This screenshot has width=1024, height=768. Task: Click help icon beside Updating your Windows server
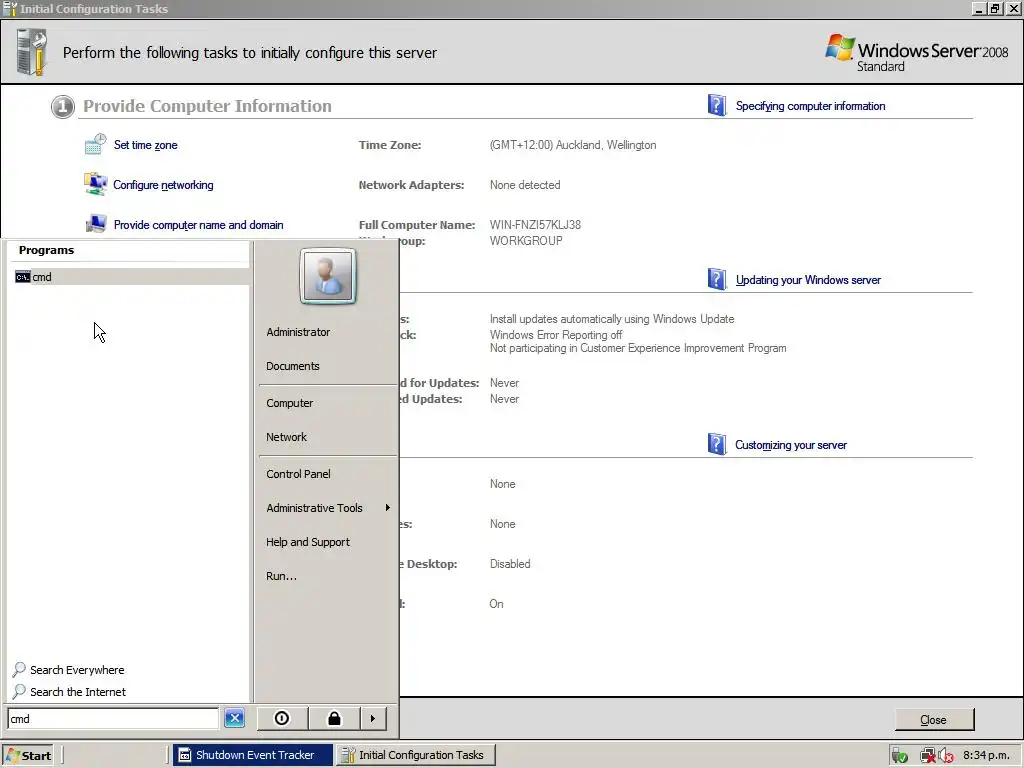click(717, 279)
